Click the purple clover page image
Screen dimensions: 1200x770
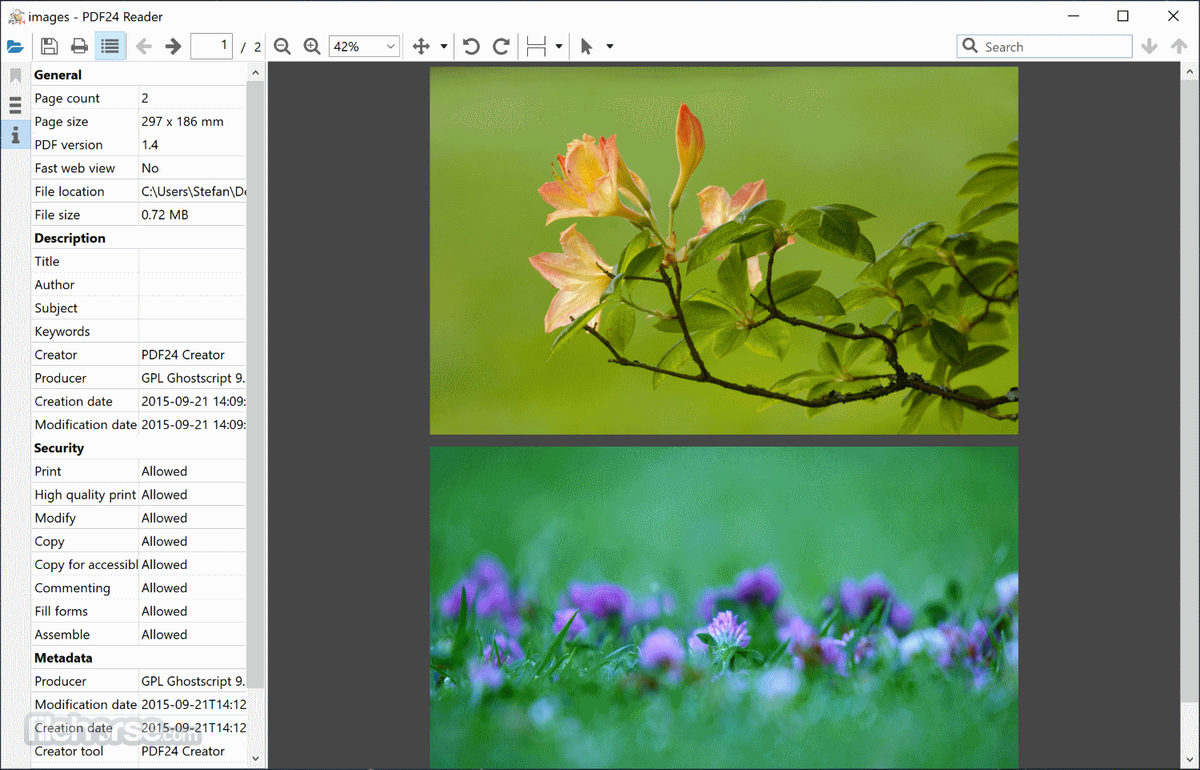(724, 608)
